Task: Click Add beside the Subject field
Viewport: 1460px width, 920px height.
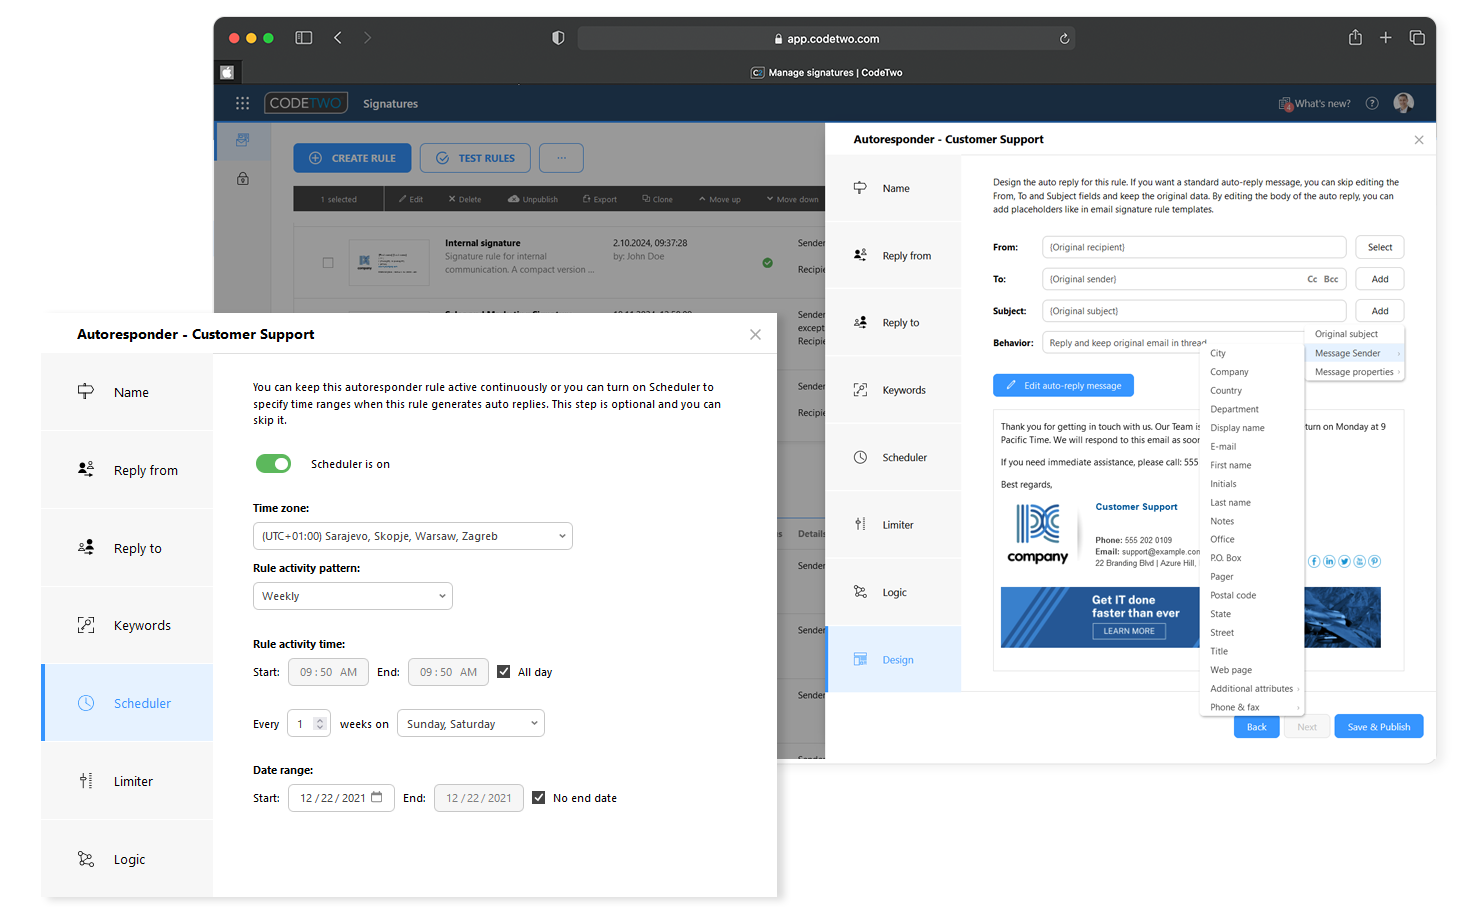Action: [x=1380, y=311]
